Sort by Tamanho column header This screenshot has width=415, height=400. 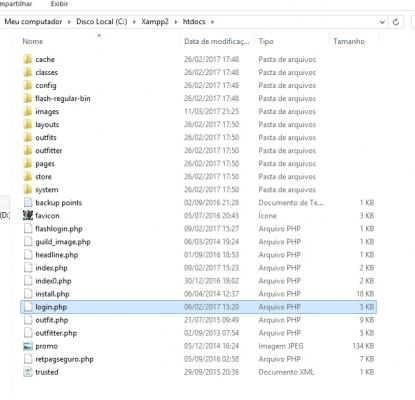coord(349,41)
